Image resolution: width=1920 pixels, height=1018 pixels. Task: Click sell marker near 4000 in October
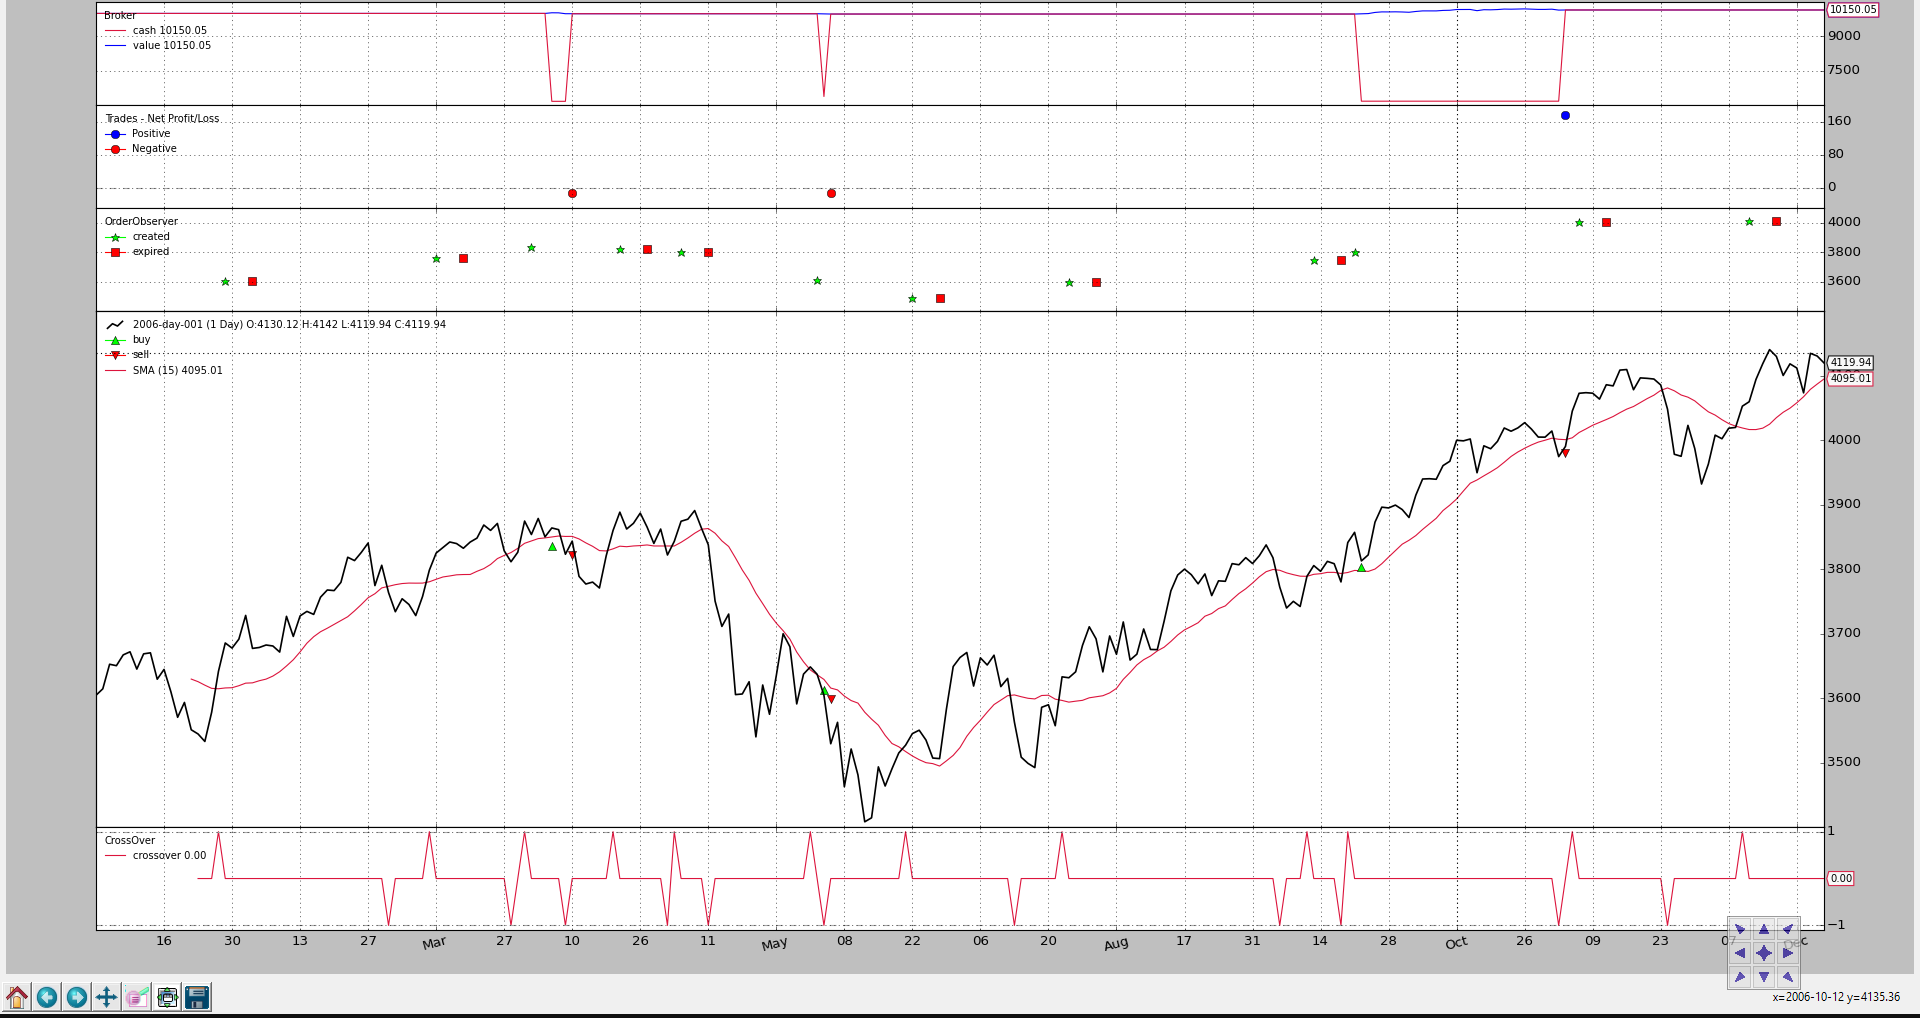[x=1565, y=453]
